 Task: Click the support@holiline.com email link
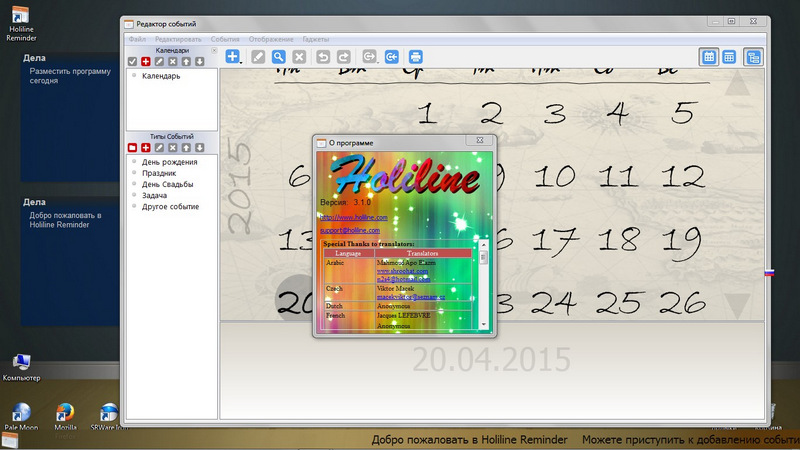350,230
